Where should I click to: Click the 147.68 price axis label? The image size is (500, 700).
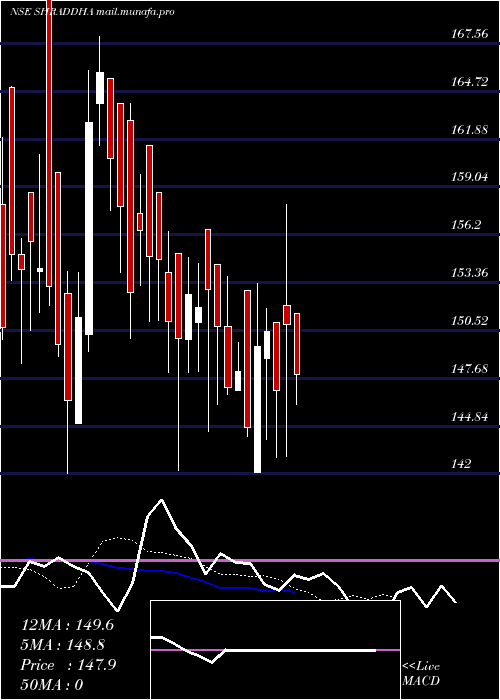470,369
